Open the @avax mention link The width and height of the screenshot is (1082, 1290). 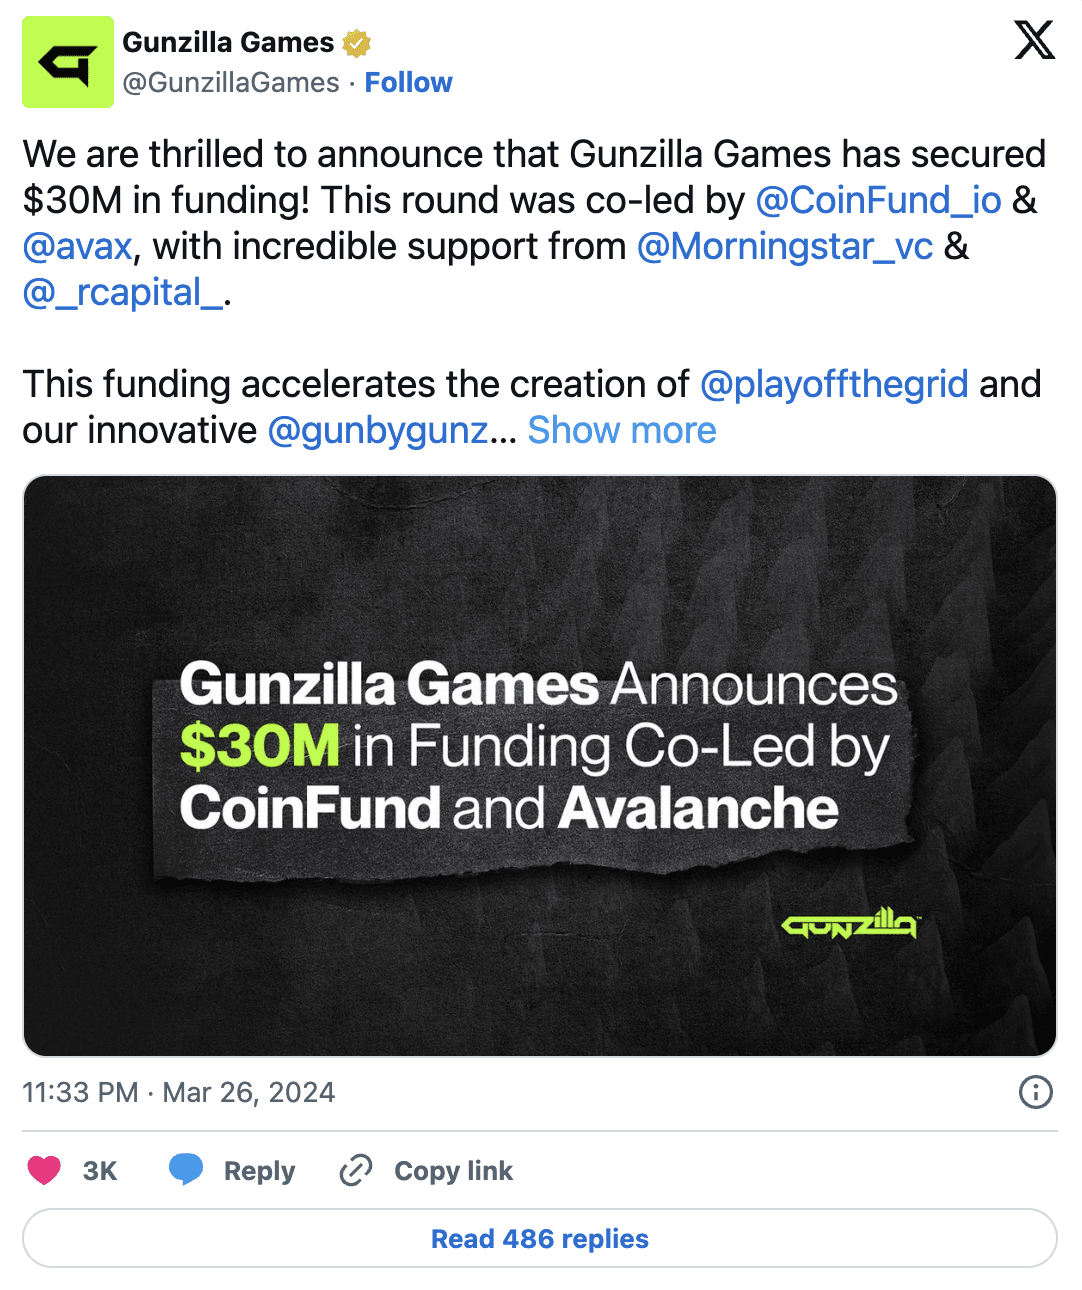pyautogui.click(x=77, y=246)
